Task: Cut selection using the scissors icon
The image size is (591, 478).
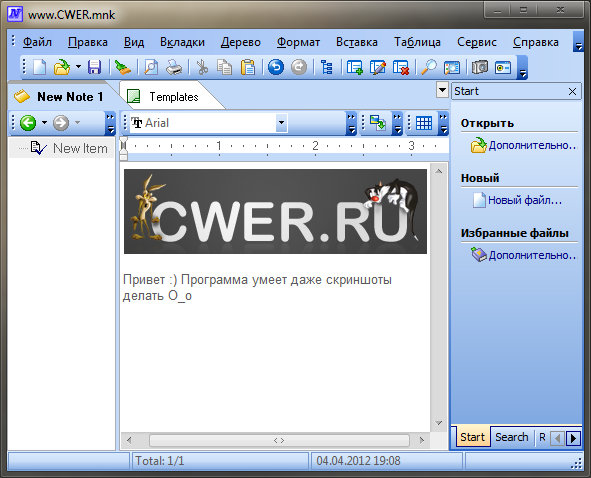Action: point(202,68)
